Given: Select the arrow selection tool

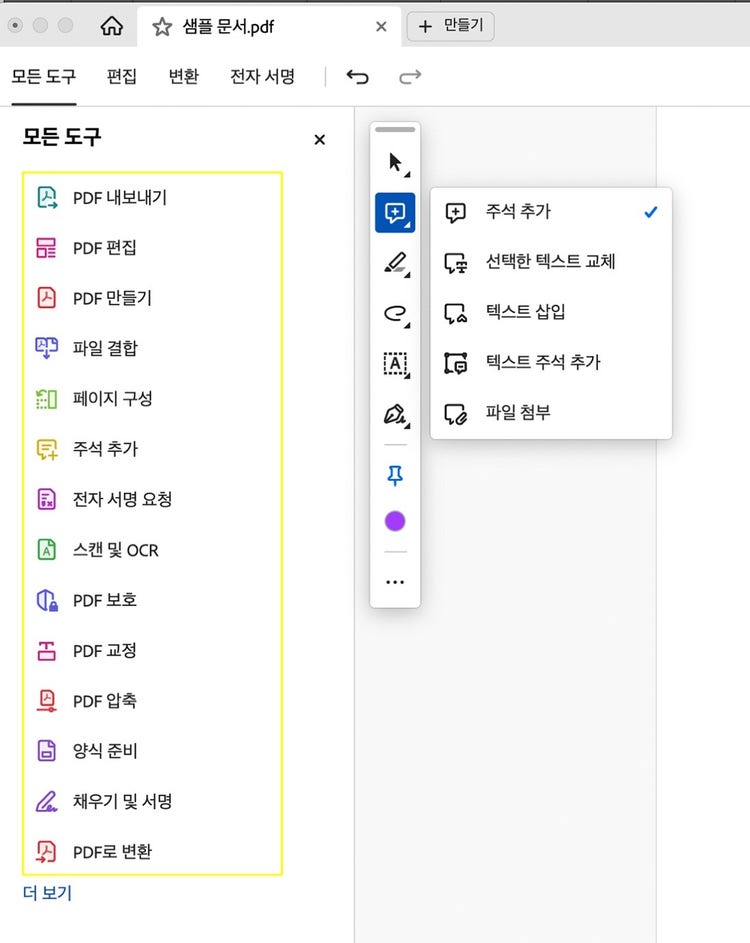Looking at the screenshot, I should tap(395, 162).
